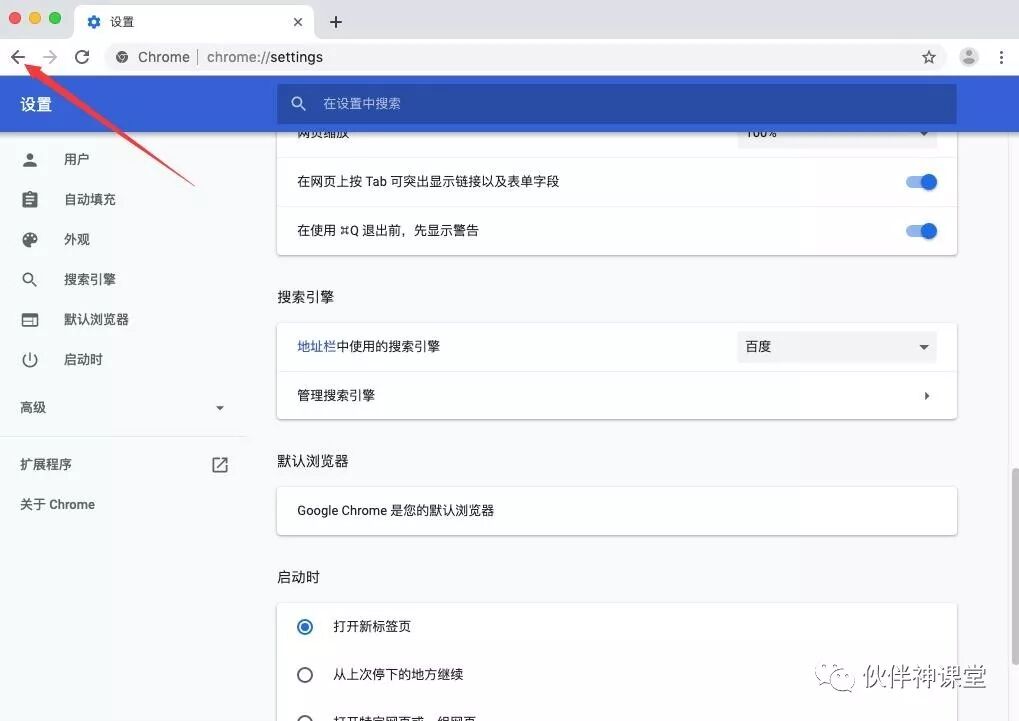
Task: Click the 启动时 section heading
Action: pyautogui.click(x=298, y=577)
